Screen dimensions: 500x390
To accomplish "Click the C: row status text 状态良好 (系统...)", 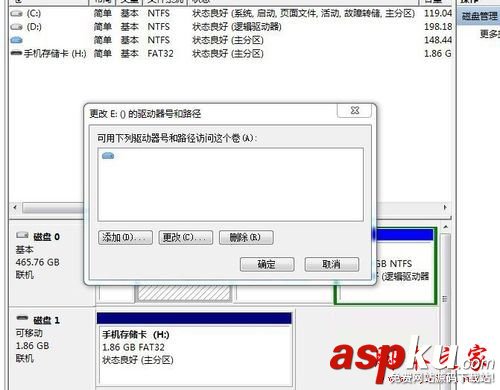I will (304, 14).
